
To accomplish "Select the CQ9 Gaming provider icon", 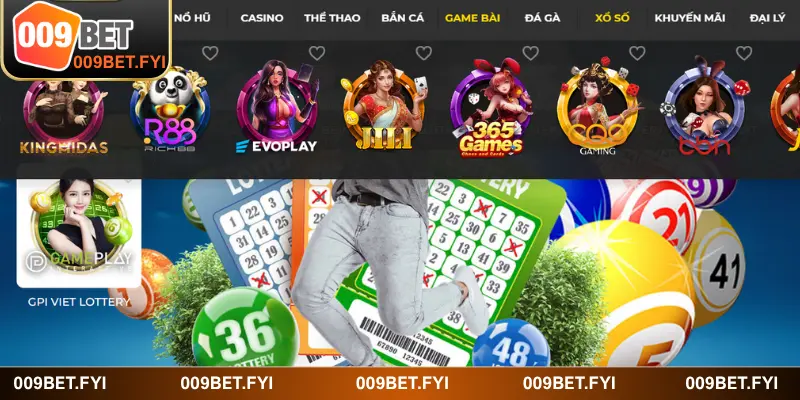I will (x=597, y=108).
